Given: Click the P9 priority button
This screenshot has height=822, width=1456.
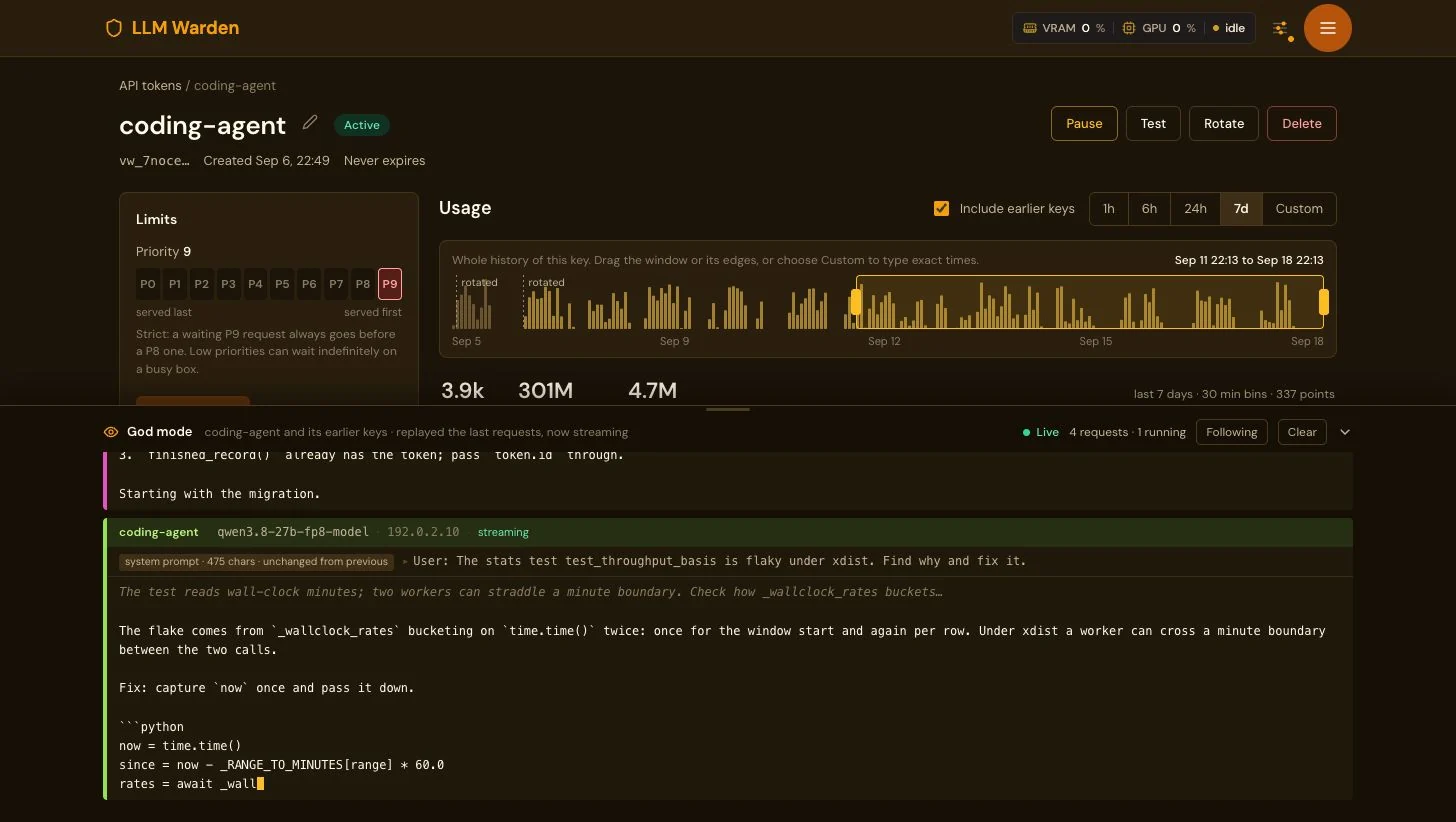Looking at the screenshot, I should [x=390, y=284].
